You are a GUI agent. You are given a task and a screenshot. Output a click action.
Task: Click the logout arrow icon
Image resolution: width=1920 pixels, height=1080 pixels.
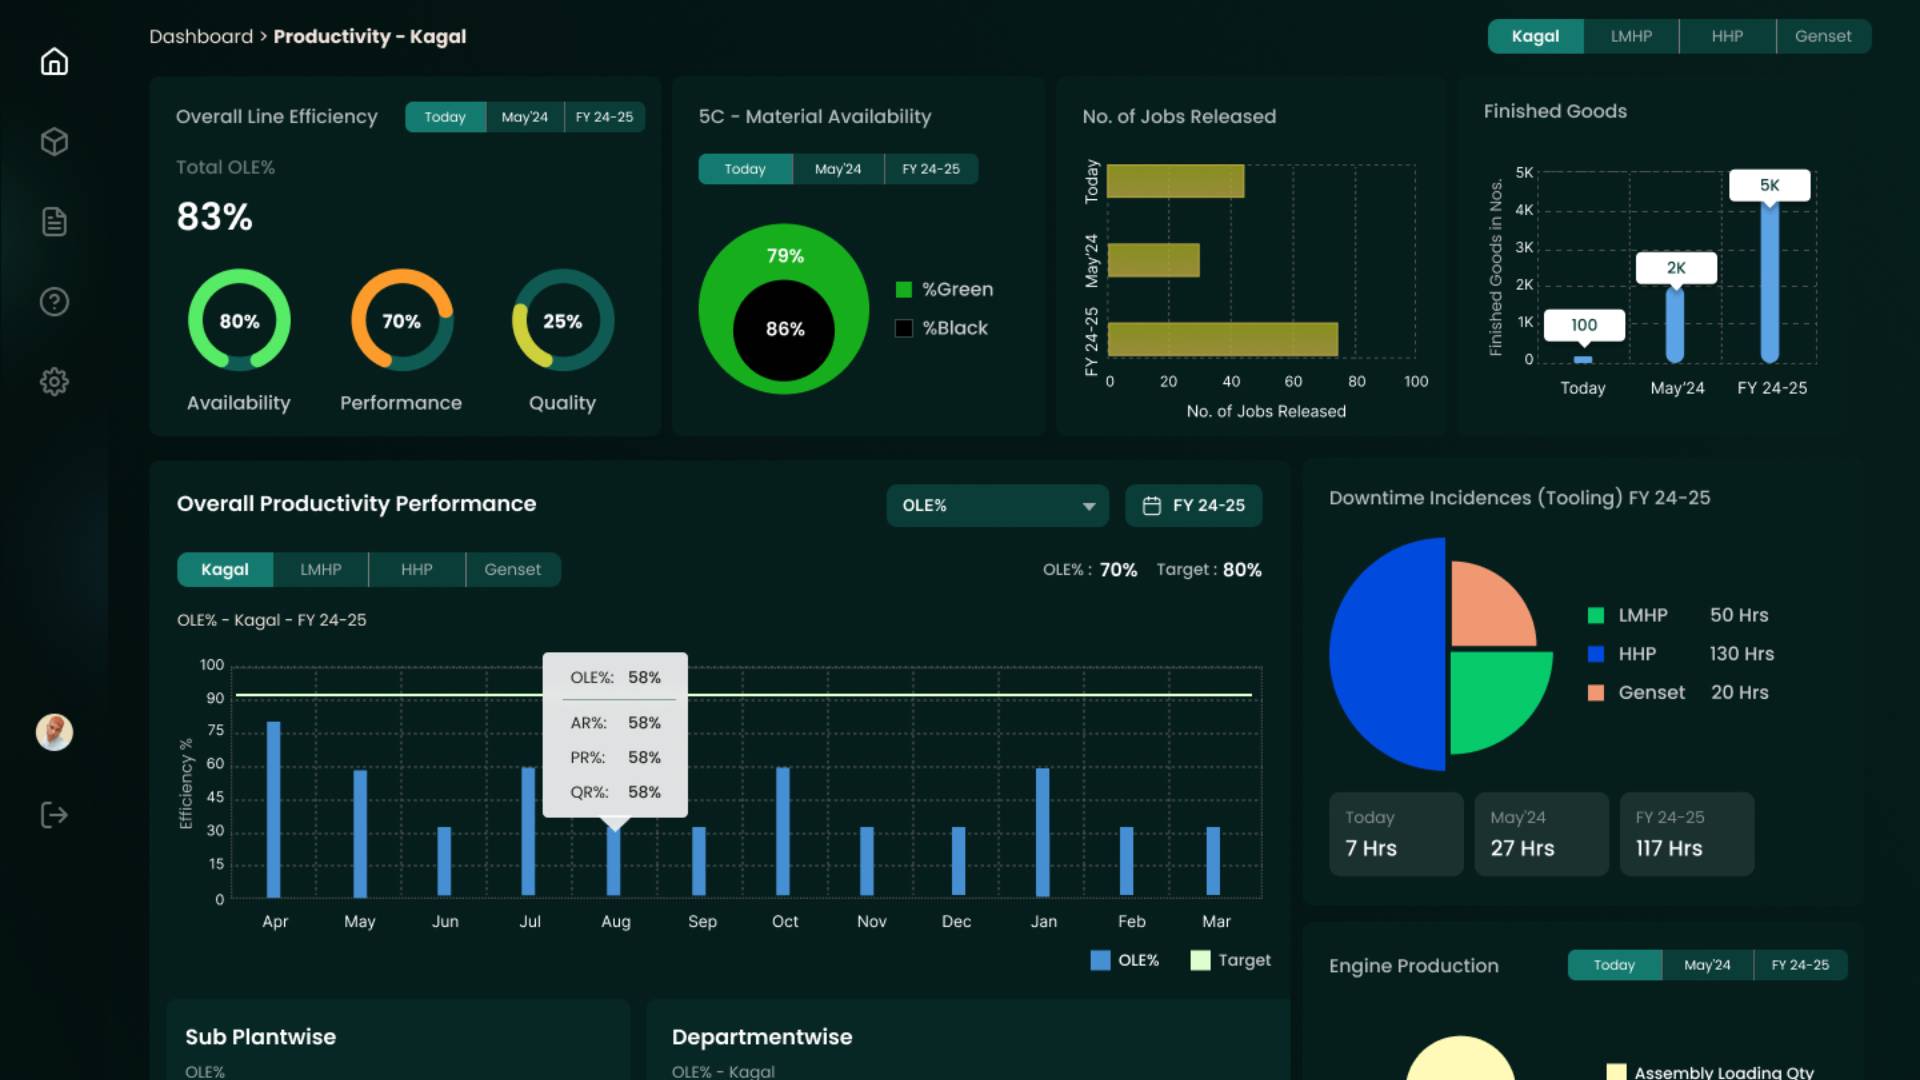(x=54, y=815)
